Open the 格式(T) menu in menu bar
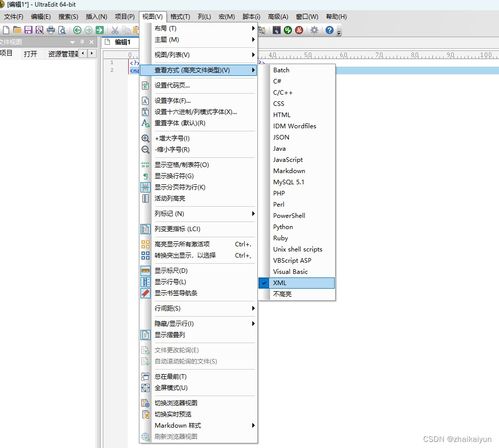Viewport: 499px width, 448px height. (x=180, y=16)
